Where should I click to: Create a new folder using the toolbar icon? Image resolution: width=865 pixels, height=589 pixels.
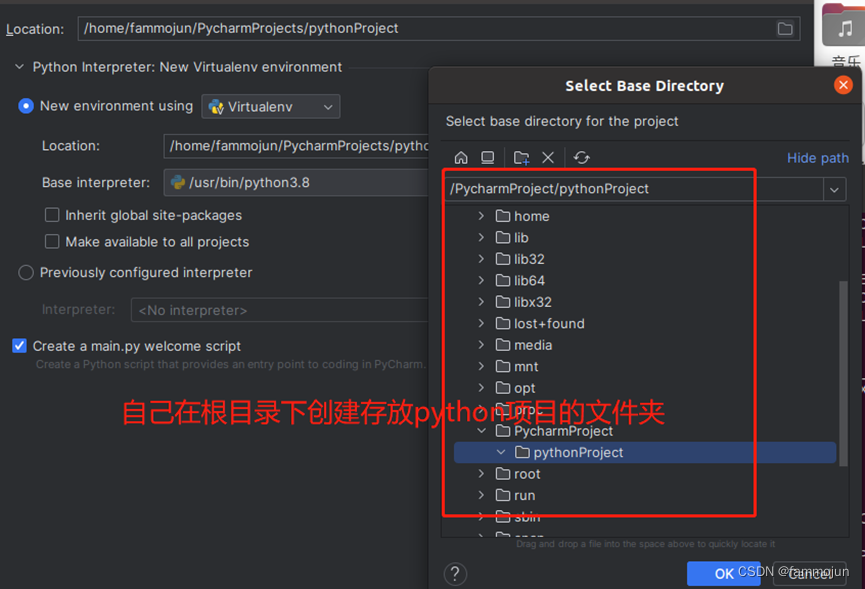522,158
